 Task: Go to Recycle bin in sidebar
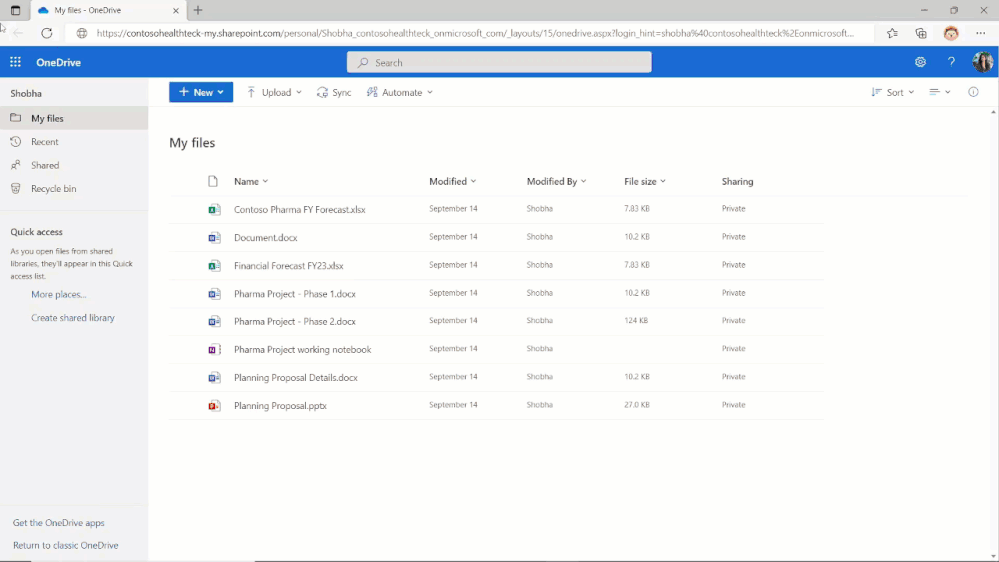pos(53,188)
